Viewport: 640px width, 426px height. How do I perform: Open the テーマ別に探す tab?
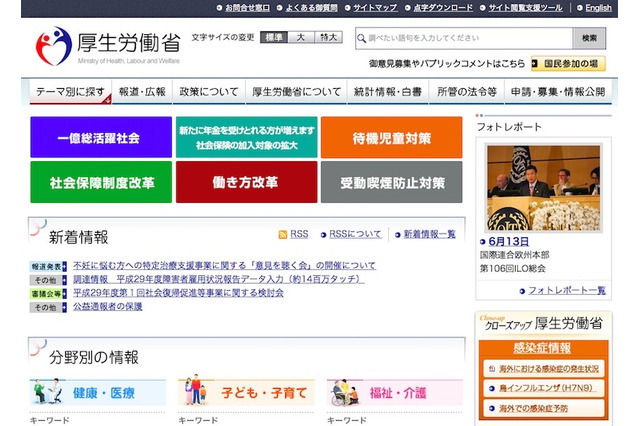click(71, 92)
